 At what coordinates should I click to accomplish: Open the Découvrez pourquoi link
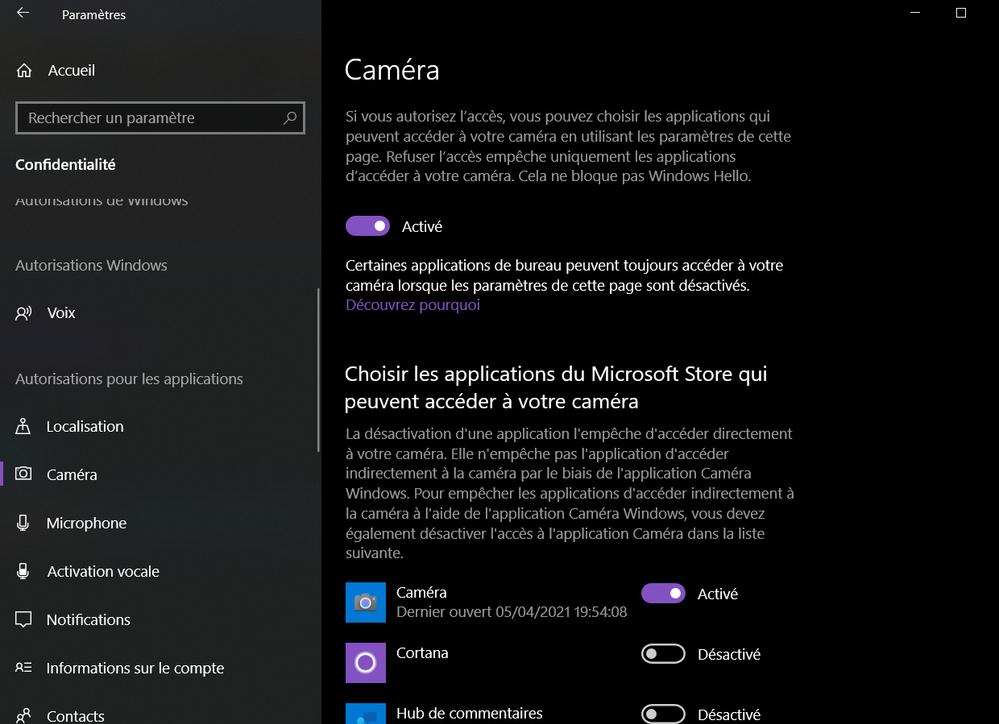tap(412, 305)
